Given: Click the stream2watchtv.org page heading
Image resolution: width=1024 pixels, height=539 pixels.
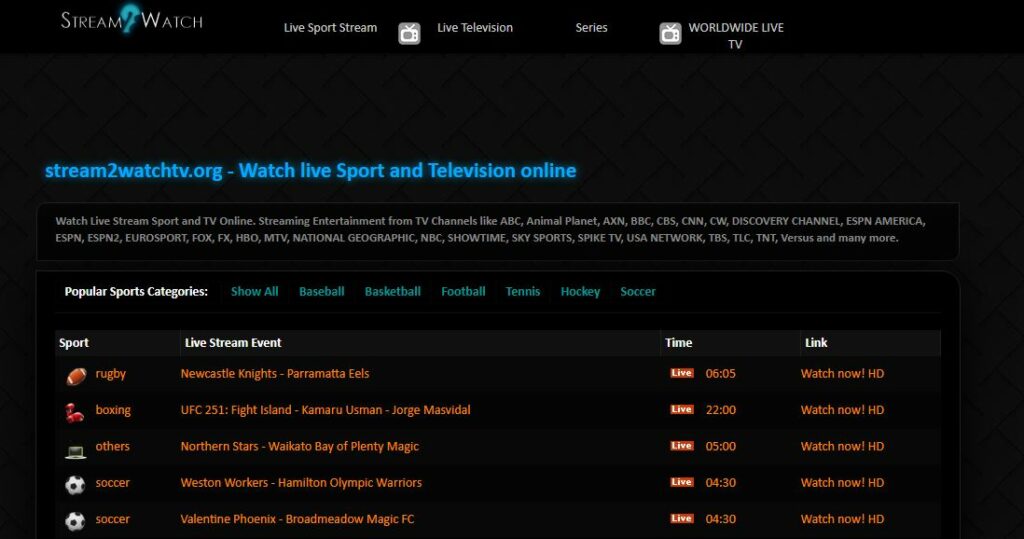Looking at the screenshot, I should (310, 171).
